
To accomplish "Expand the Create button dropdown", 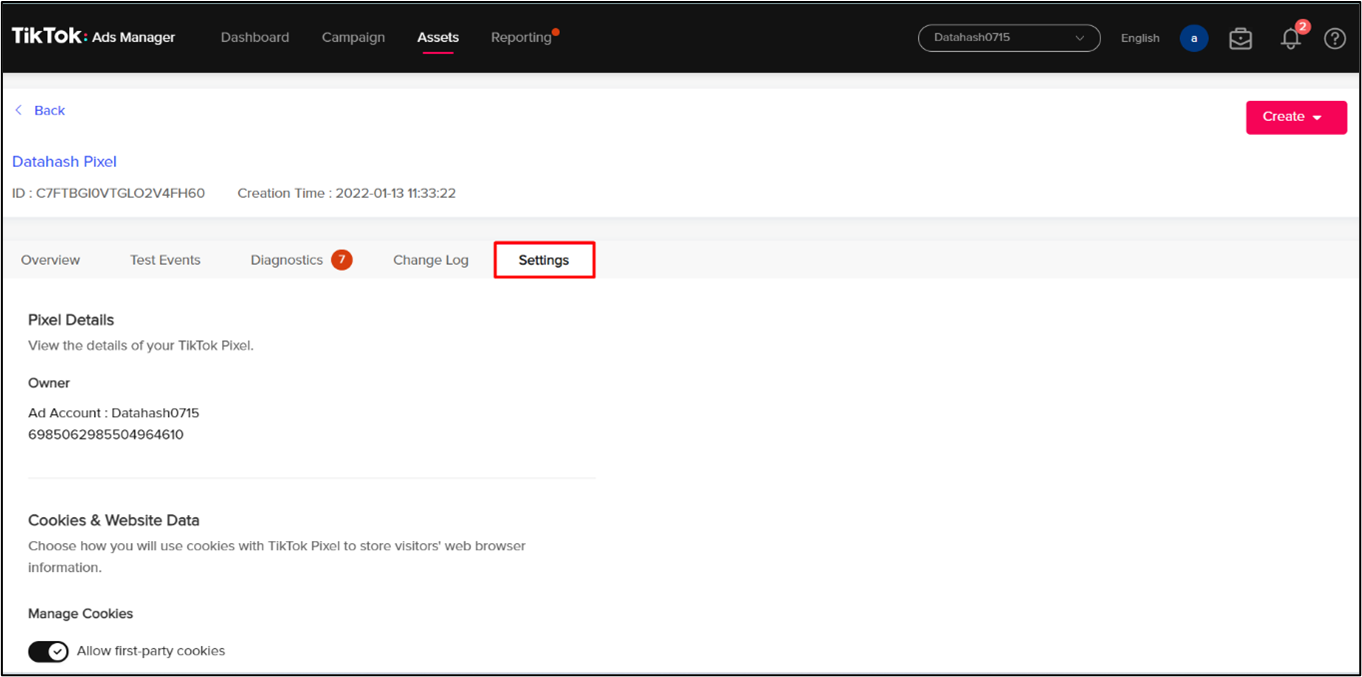I will click(1296, 117).
